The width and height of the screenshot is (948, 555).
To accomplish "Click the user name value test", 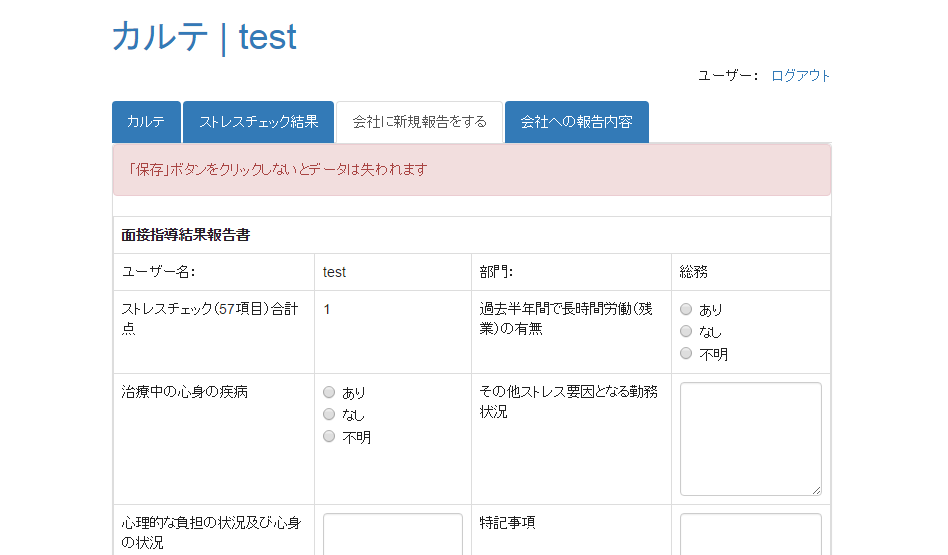I will click(x=334, y=272).
